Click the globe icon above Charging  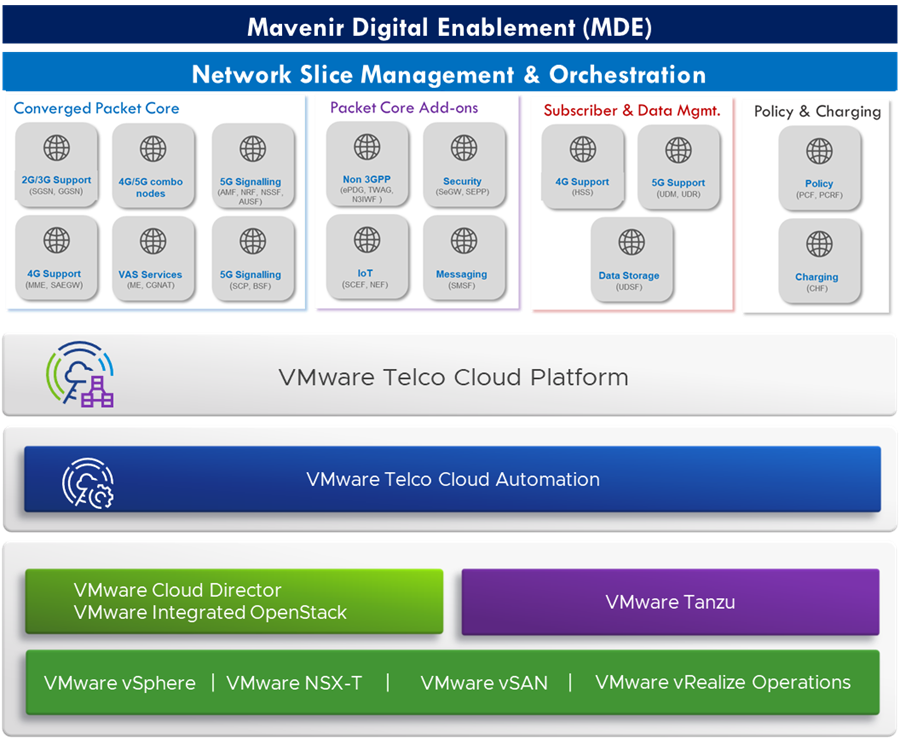pyautogui.click(x=819, y=244)
